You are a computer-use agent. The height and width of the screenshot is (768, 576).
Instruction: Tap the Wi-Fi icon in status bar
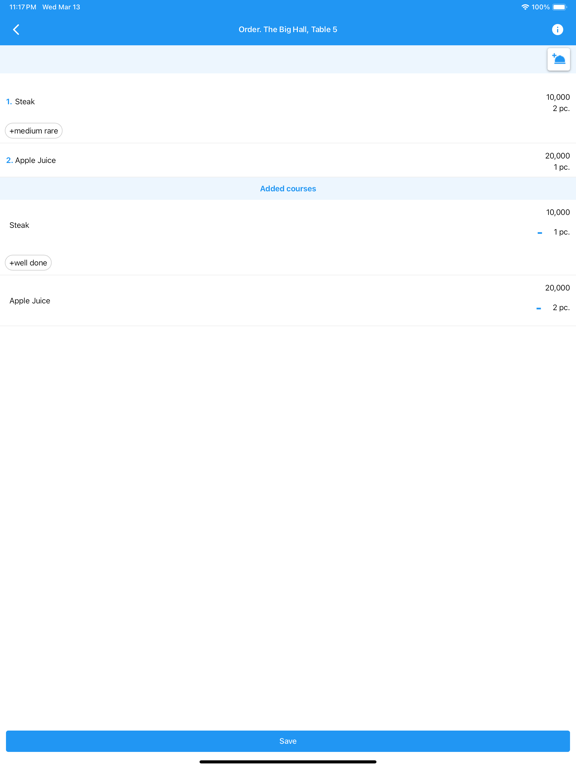tap(525, 7)
